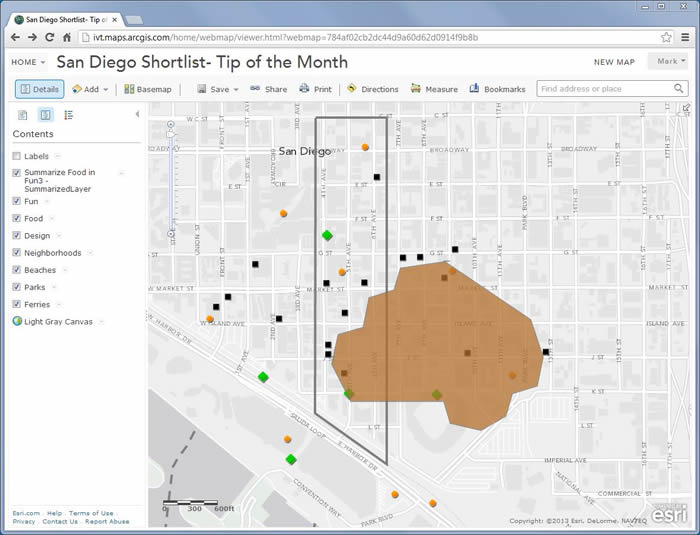Click the esri logo
The width and height of the screenshot is (700, 535).
click(668, 515)
